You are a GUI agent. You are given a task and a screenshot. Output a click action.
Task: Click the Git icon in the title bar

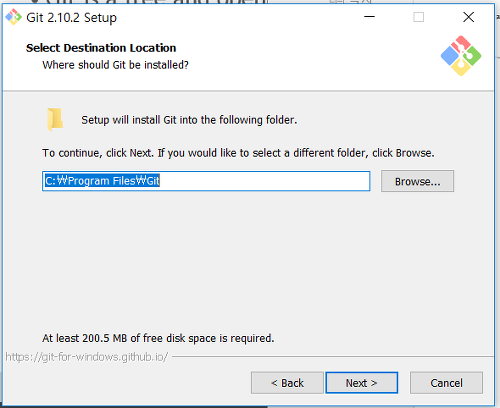click(x=13, y=17)
